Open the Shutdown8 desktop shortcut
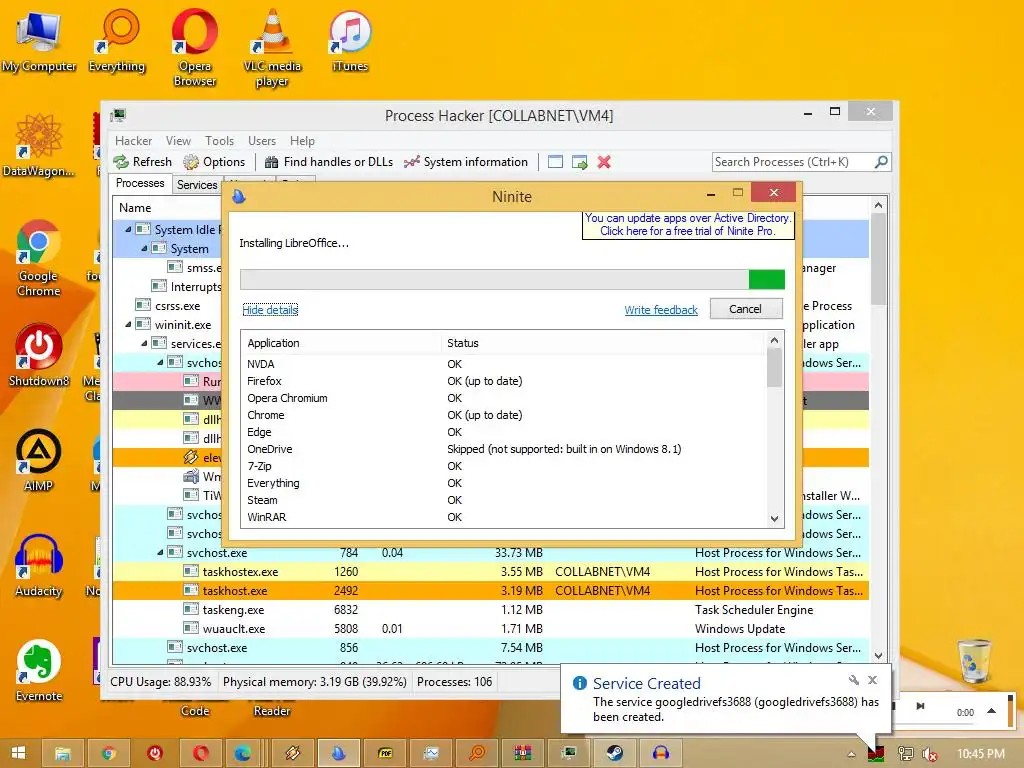Image resolution: width=1024 pixels, height=768 pixels. (39, 355)
